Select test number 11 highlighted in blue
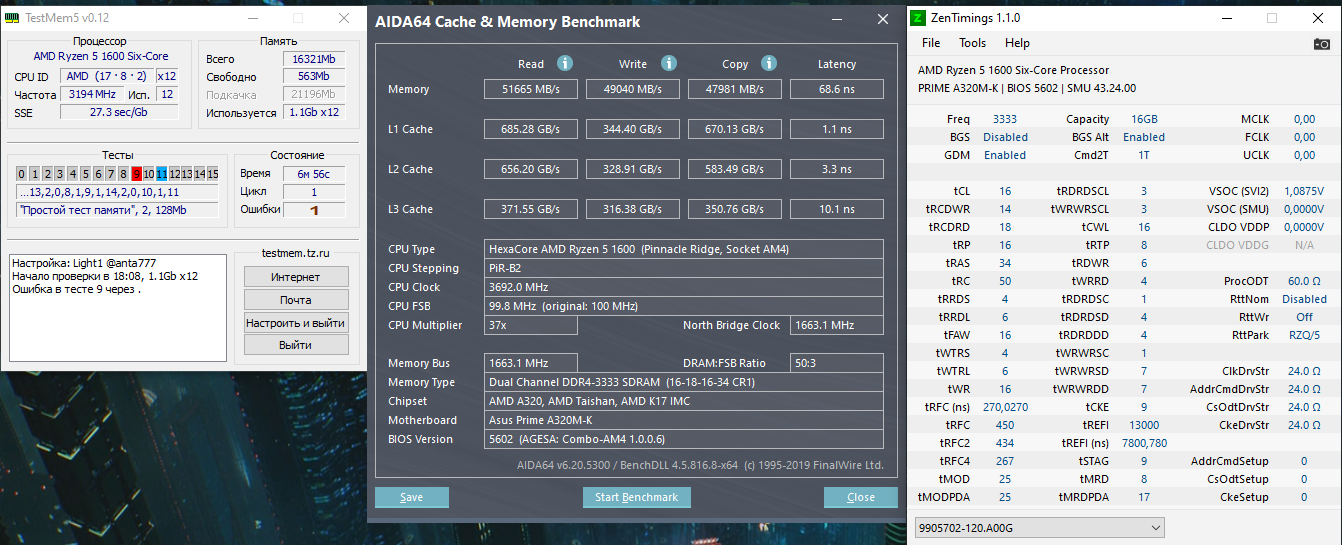1342x545 pixels. [162, 174]
